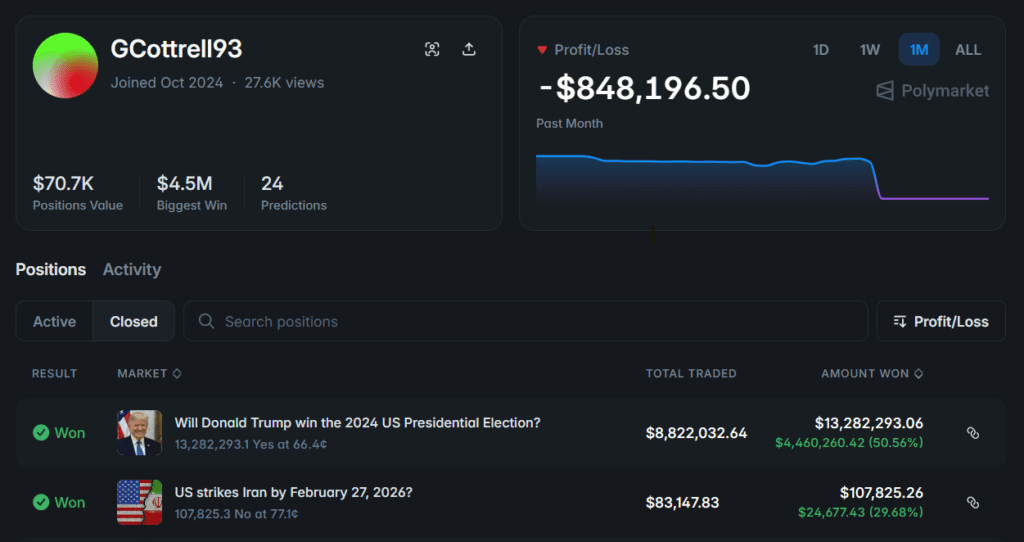This screenshot has height=542, width=1024.
Task: Select the ALL time range
Action: pos(968,50)
